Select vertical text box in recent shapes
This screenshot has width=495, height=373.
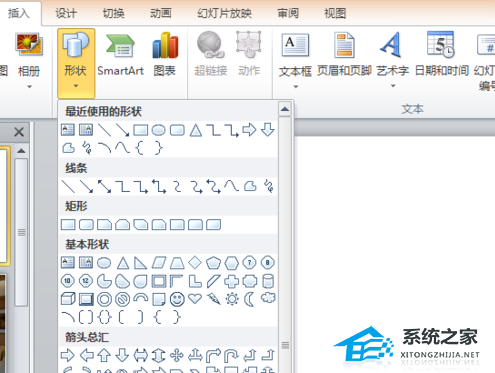click(x=86, y=130)
